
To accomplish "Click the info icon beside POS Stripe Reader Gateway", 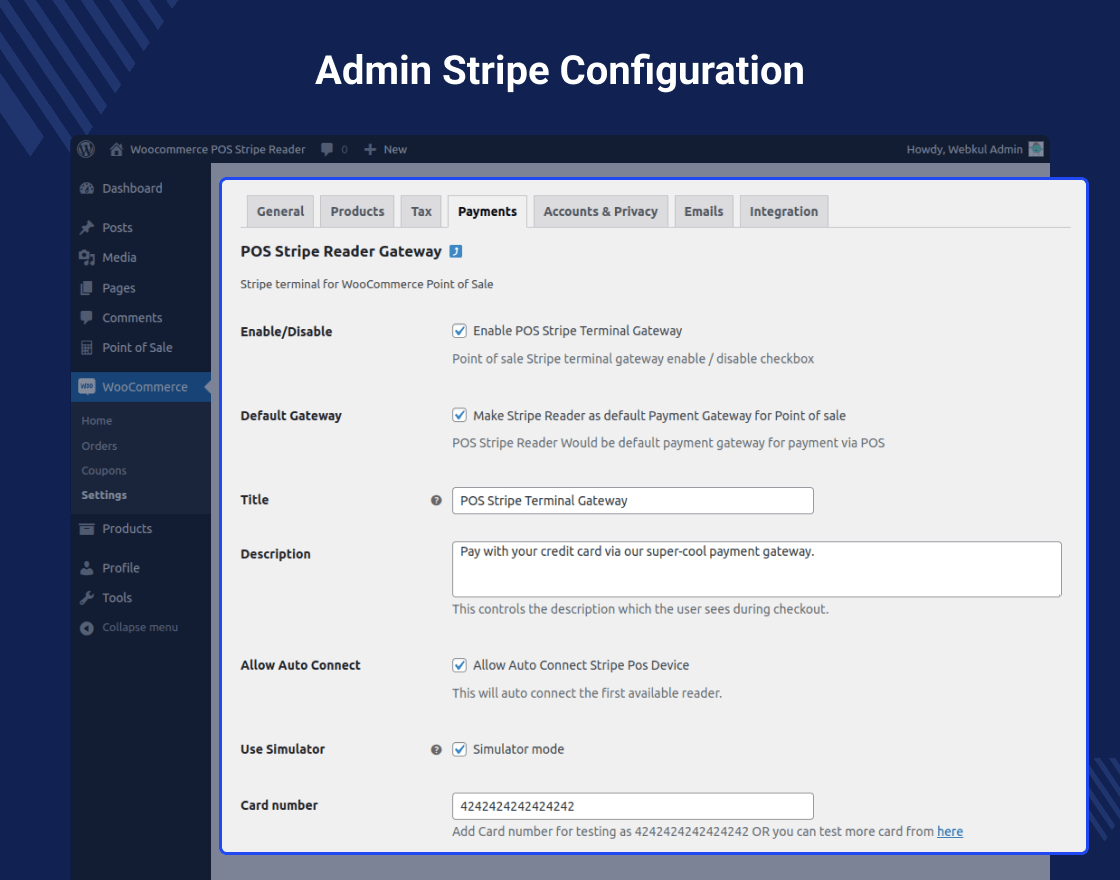I will pos(456,251).
